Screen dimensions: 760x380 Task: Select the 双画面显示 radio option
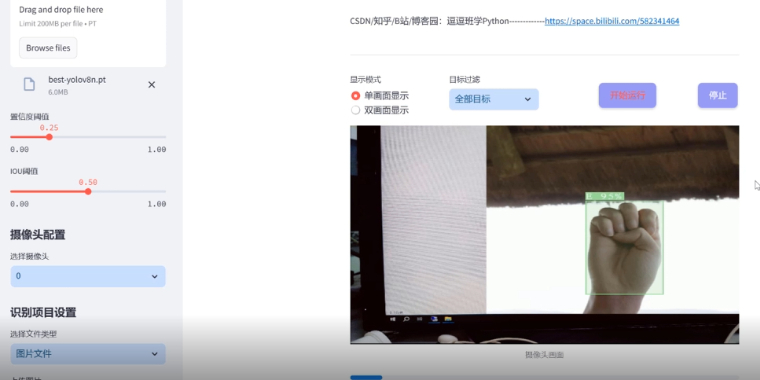click(x=380, y=110)
